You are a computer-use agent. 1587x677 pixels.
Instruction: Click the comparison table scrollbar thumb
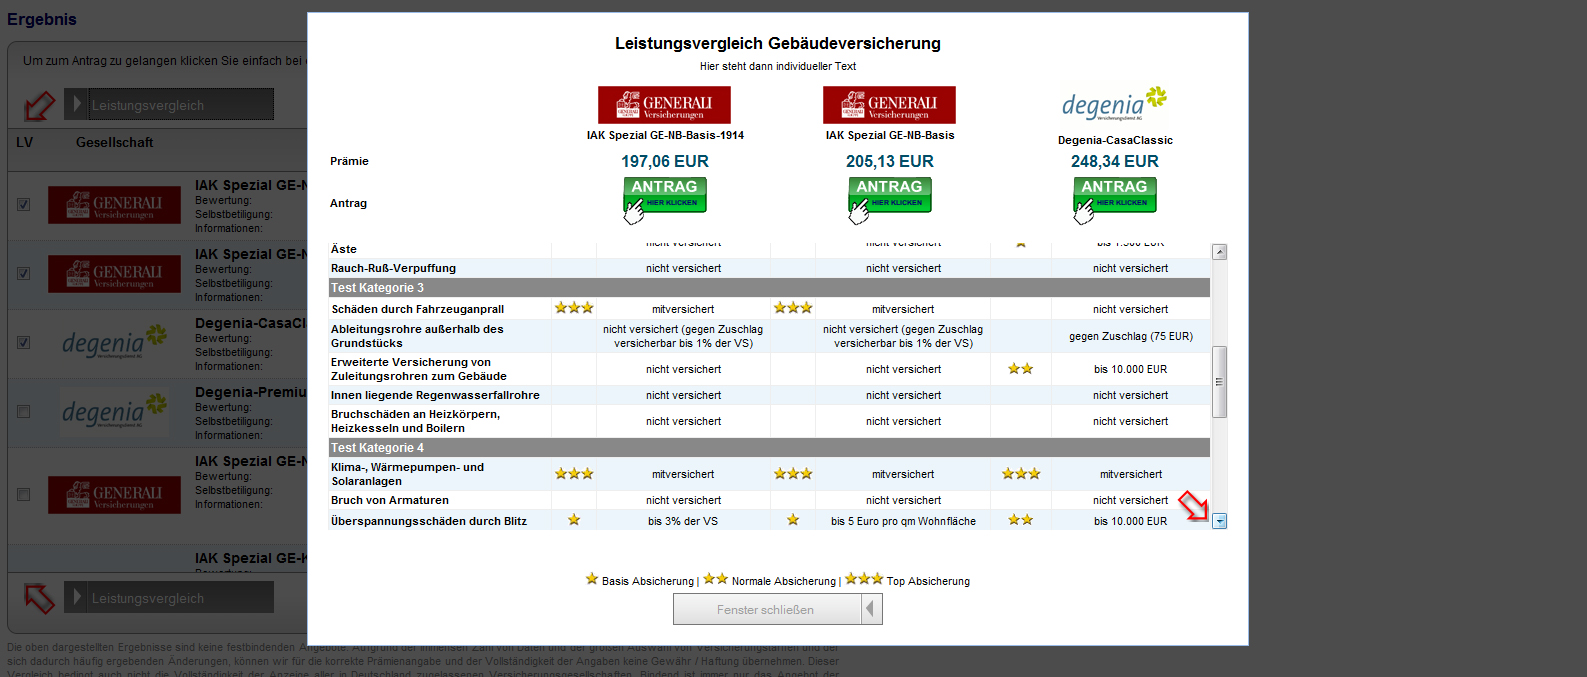click(x=1219, y=382)
